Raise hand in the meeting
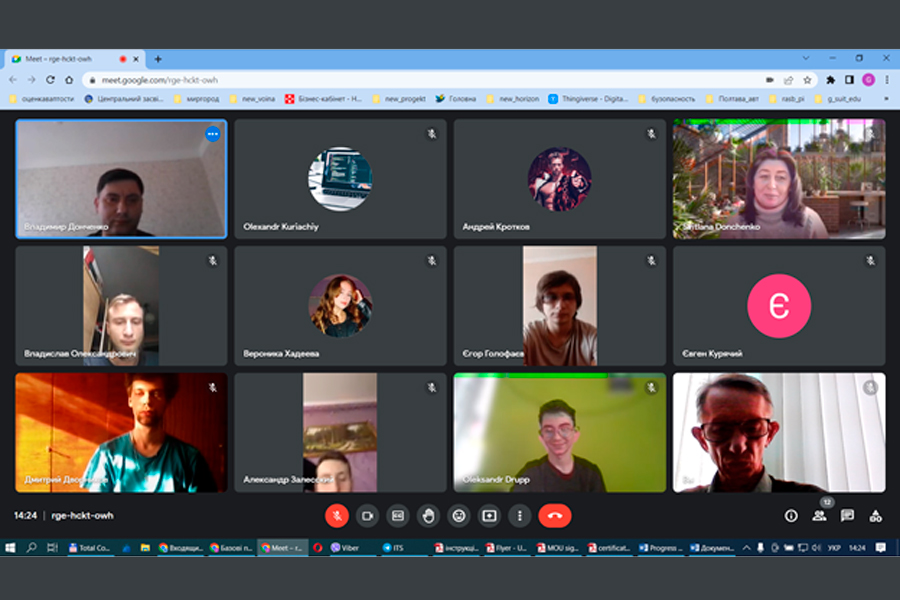The width and height of the screenshot is (900, 600). click(428, 515)
